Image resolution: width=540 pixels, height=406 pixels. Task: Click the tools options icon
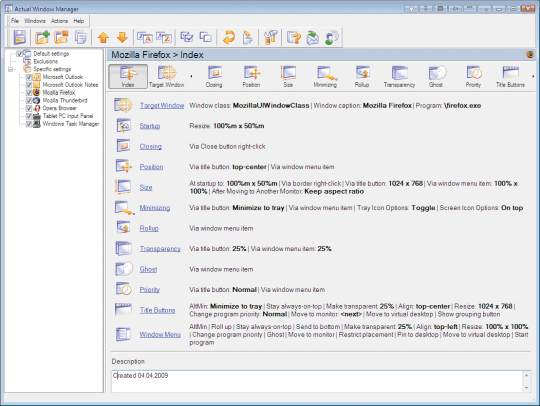(x=271, y=37)
